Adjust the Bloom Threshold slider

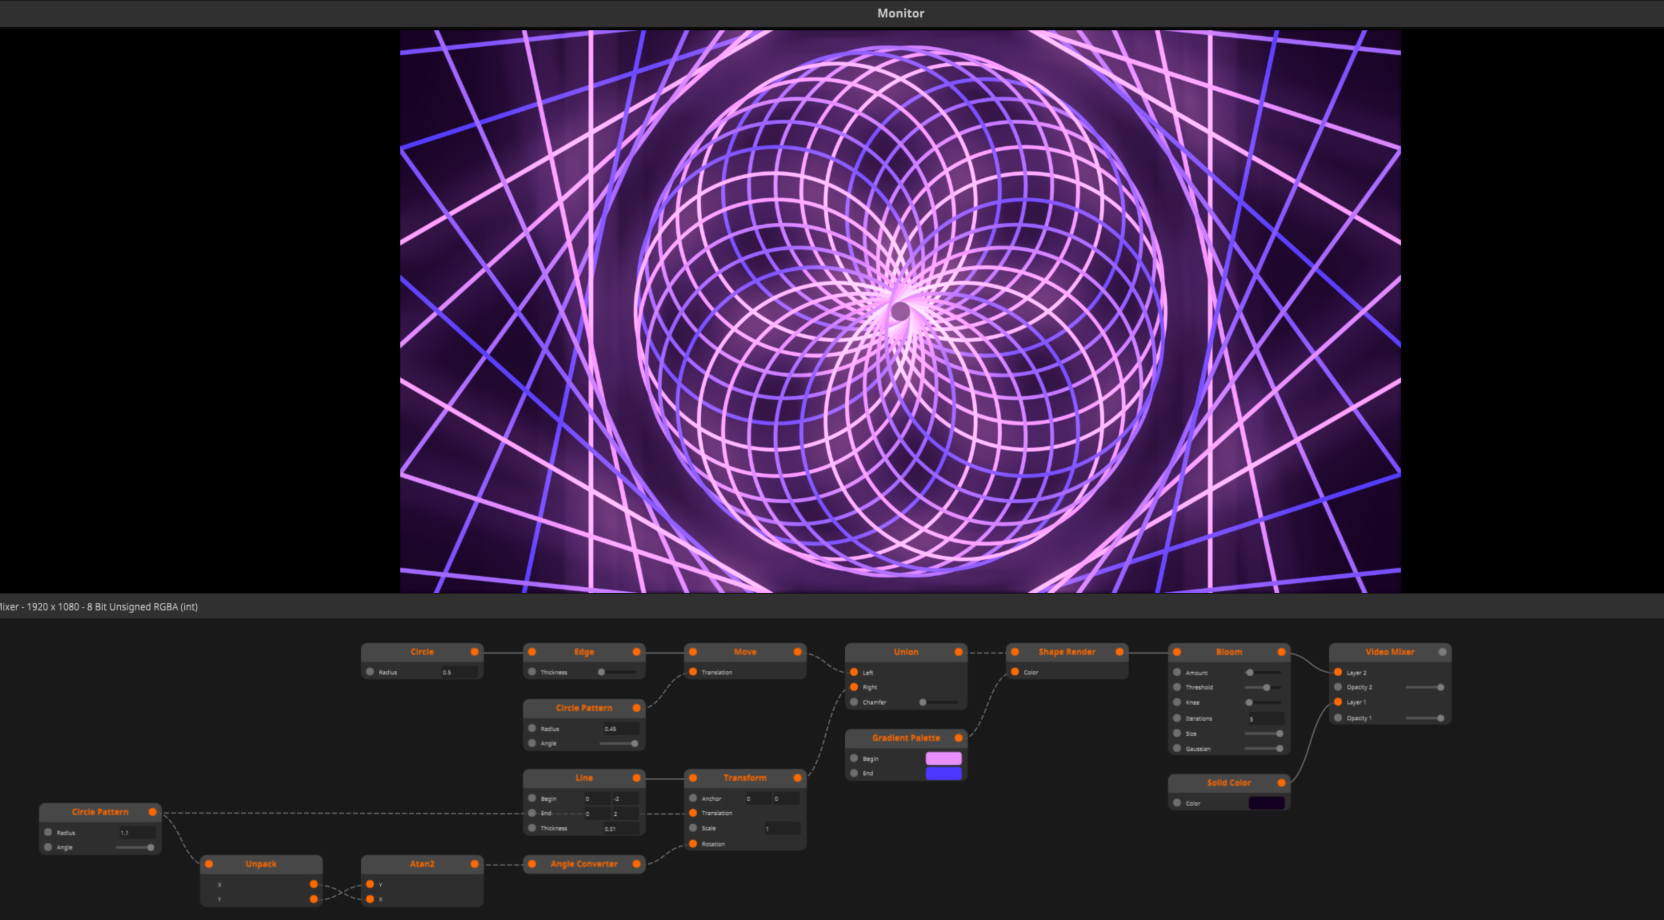click(x=1263, y=687)
